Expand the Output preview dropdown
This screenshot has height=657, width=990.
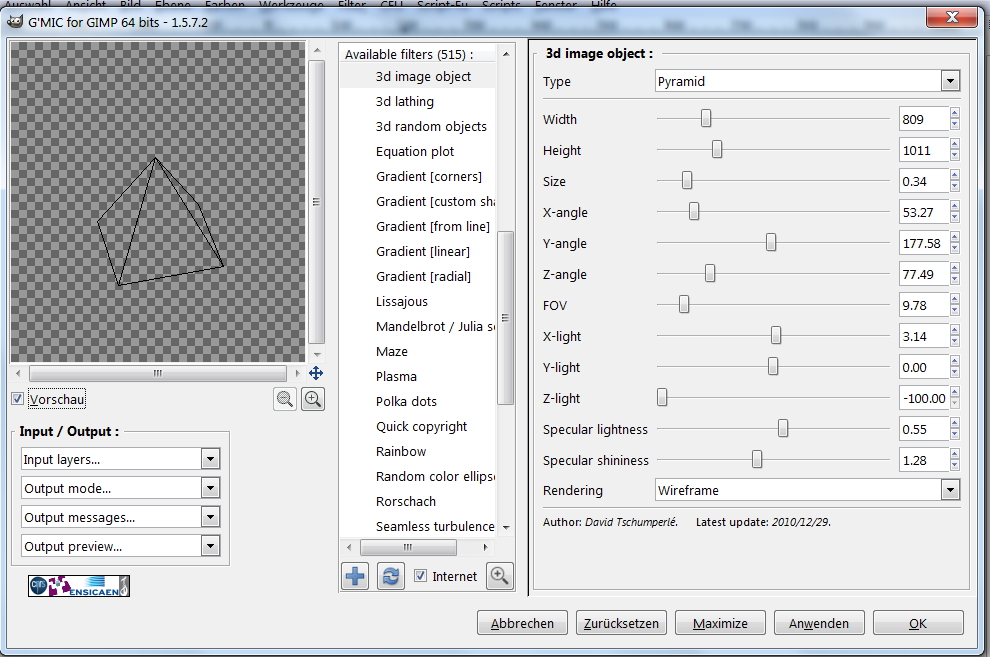pyautogui.click(x=120, y=546)
